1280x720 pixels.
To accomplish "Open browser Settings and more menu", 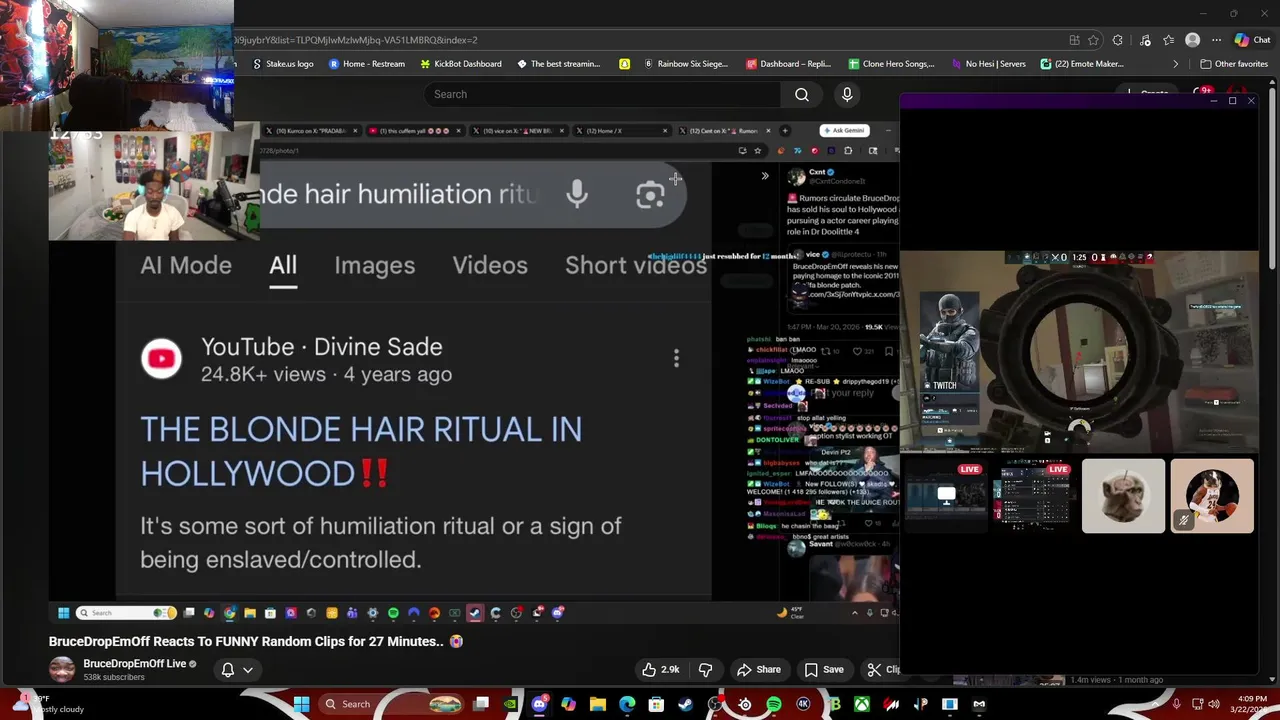I will point(1216,40).
